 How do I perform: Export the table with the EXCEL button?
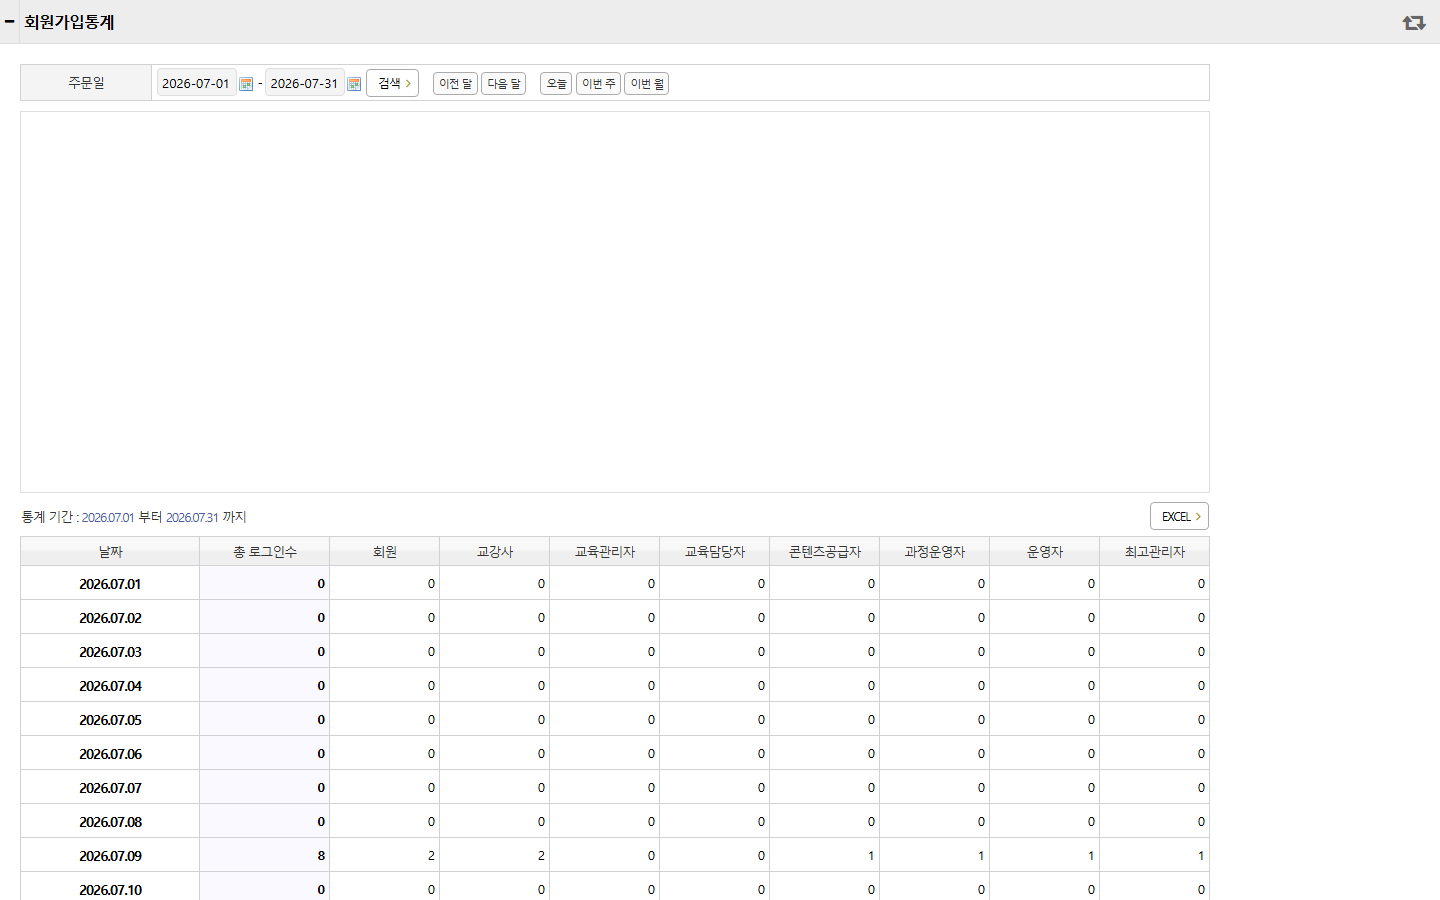(1179, 516)
